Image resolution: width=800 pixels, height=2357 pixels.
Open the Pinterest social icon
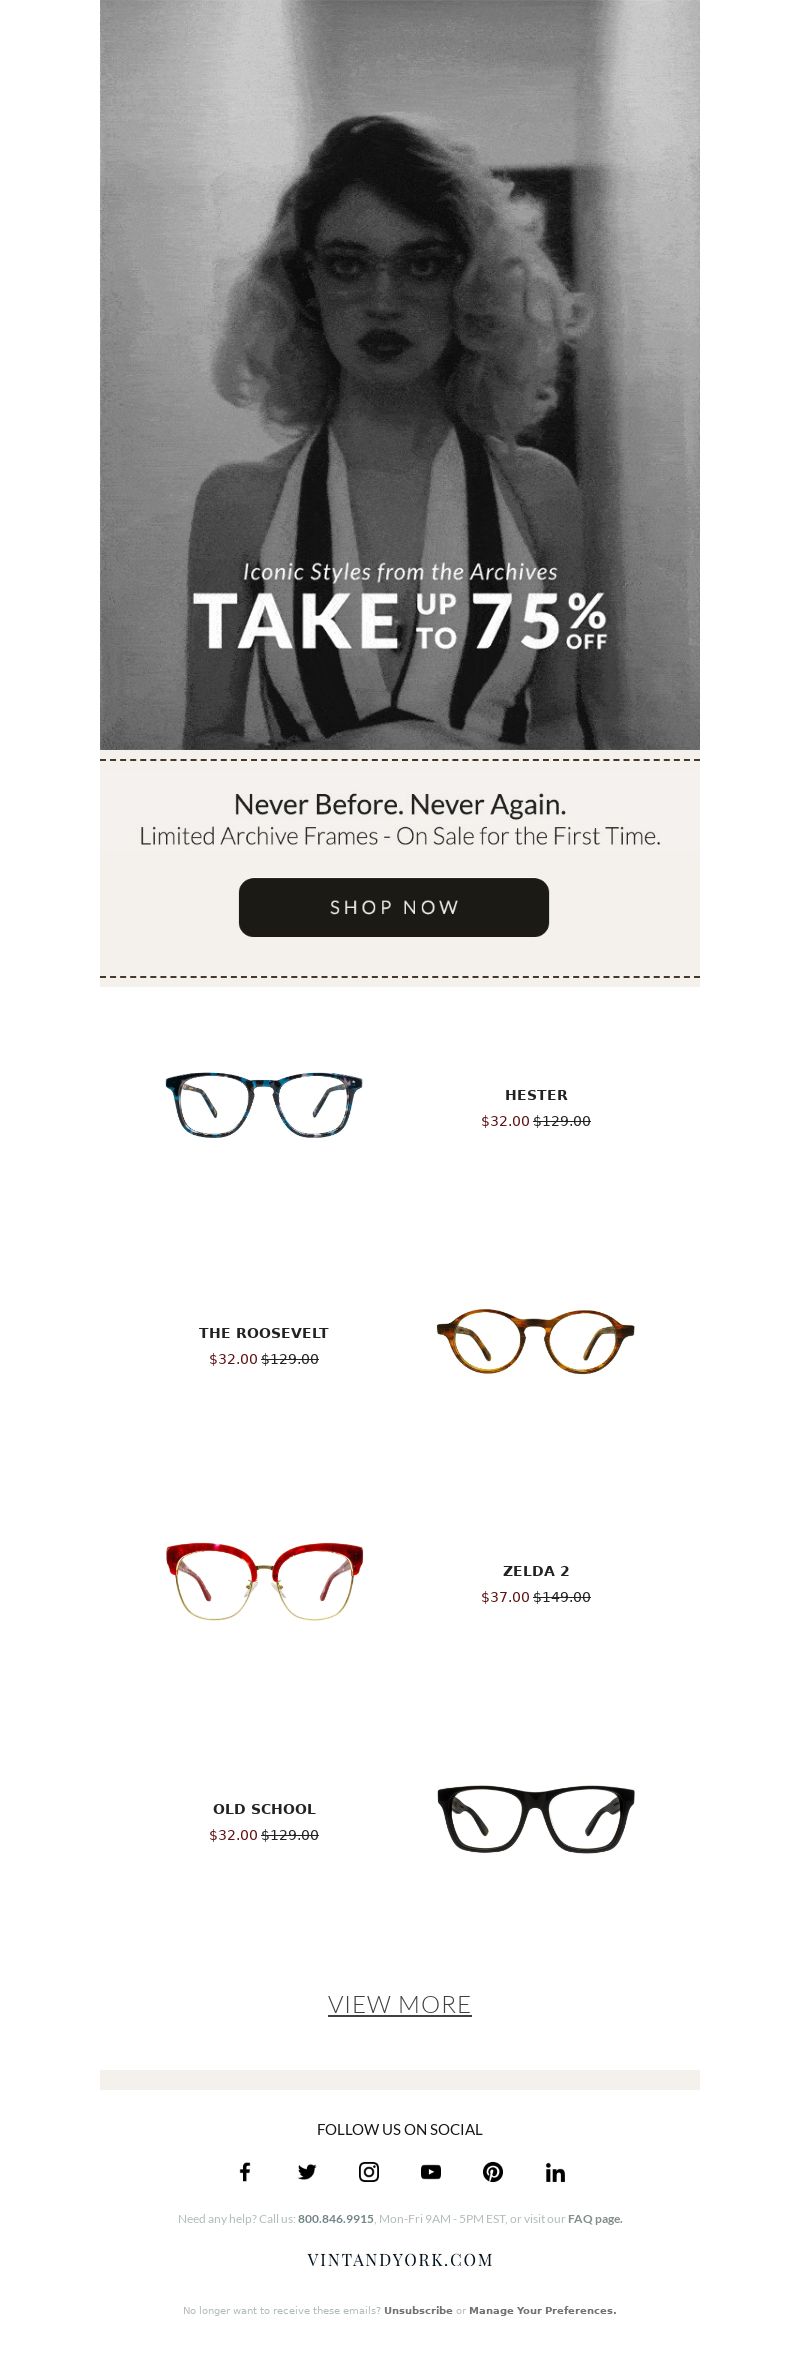point(493,2171)
